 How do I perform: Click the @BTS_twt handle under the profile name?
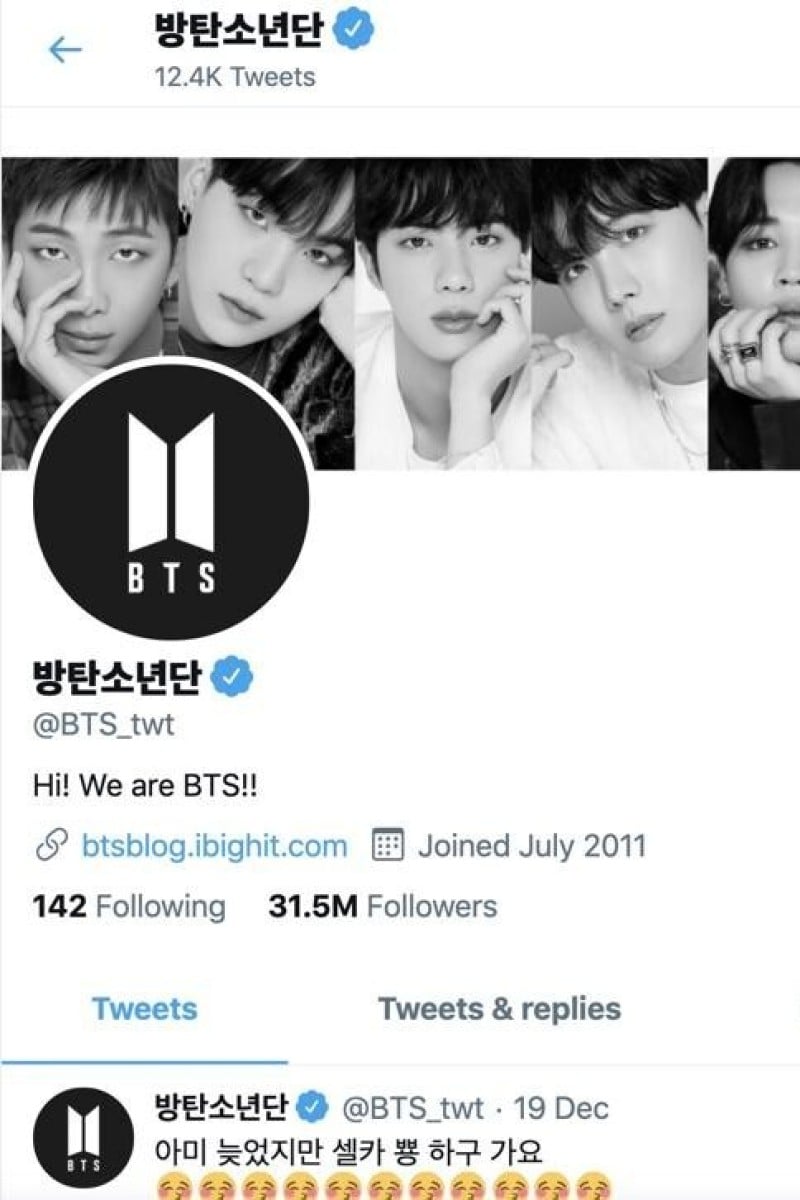click(x=104, y=724)
